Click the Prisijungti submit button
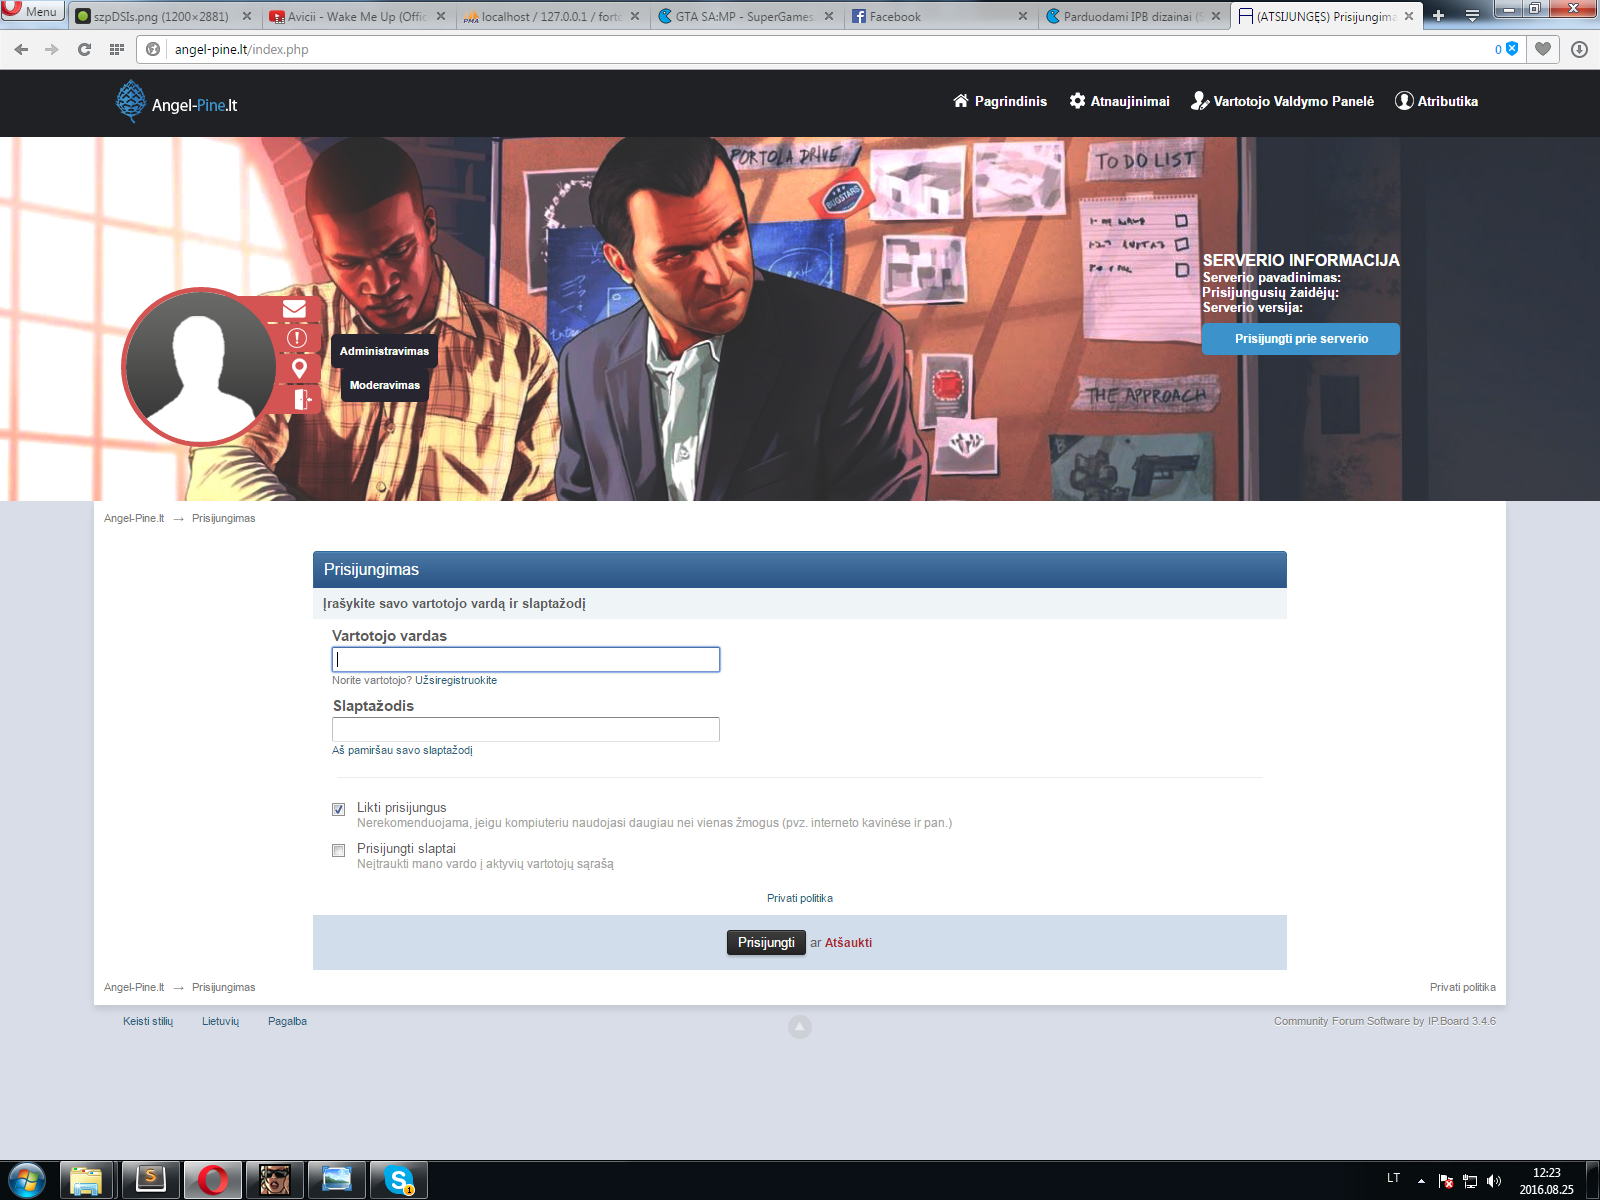This screenshot has height=1200, width=1600. (766, 943)
